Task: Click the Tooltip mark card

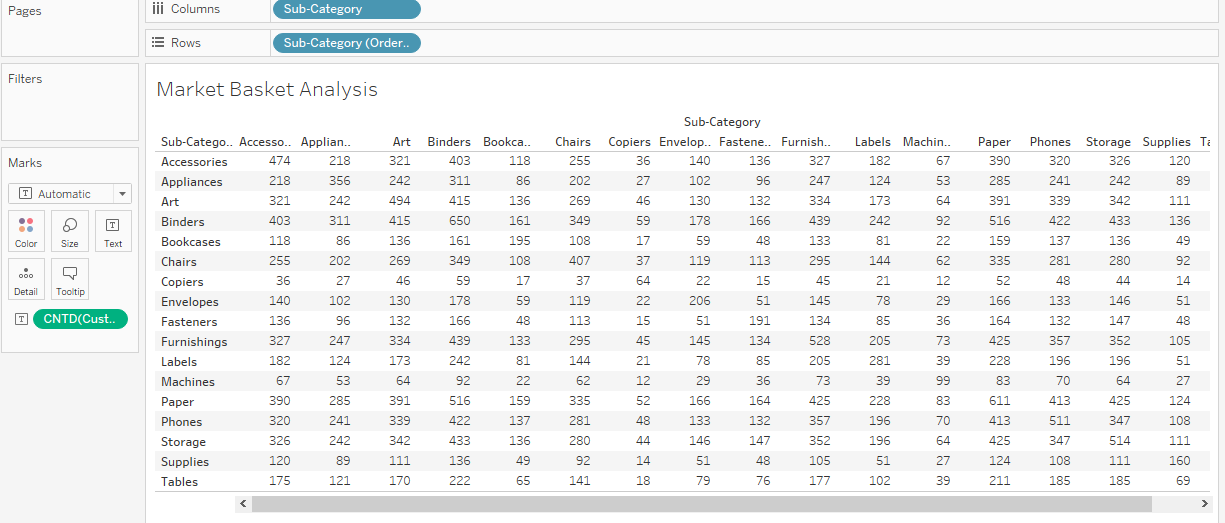Action: (x=70, y=279)
